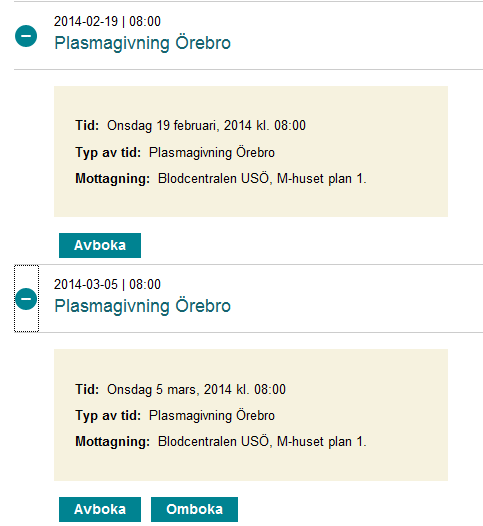Open the Plasmagivning Örebro heading for 2014-03-05

tap(143, 306)
